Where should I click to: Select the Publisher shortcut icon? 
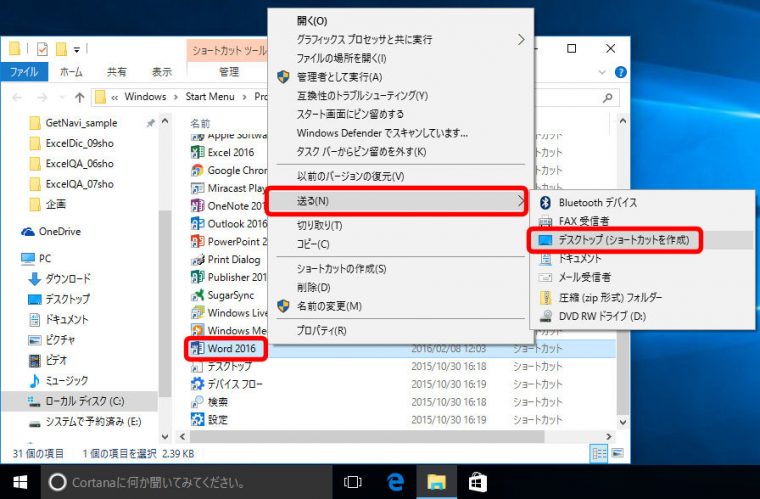click(197, 277)
